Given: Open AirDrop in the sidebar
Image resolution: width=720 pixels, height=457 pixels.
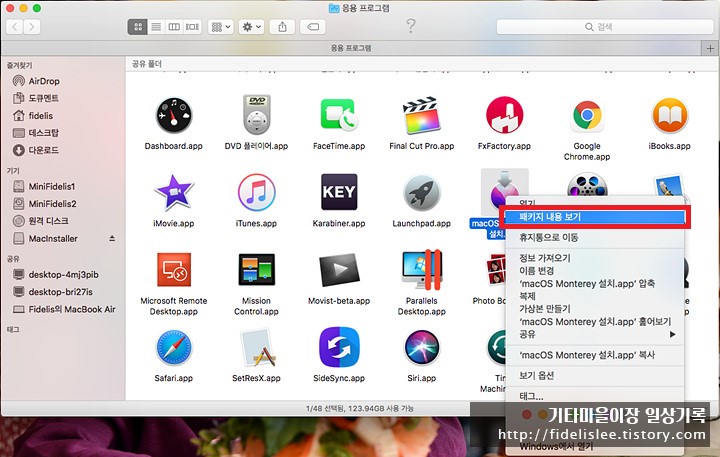Looking at the screenshot, I should click(44, 81).
